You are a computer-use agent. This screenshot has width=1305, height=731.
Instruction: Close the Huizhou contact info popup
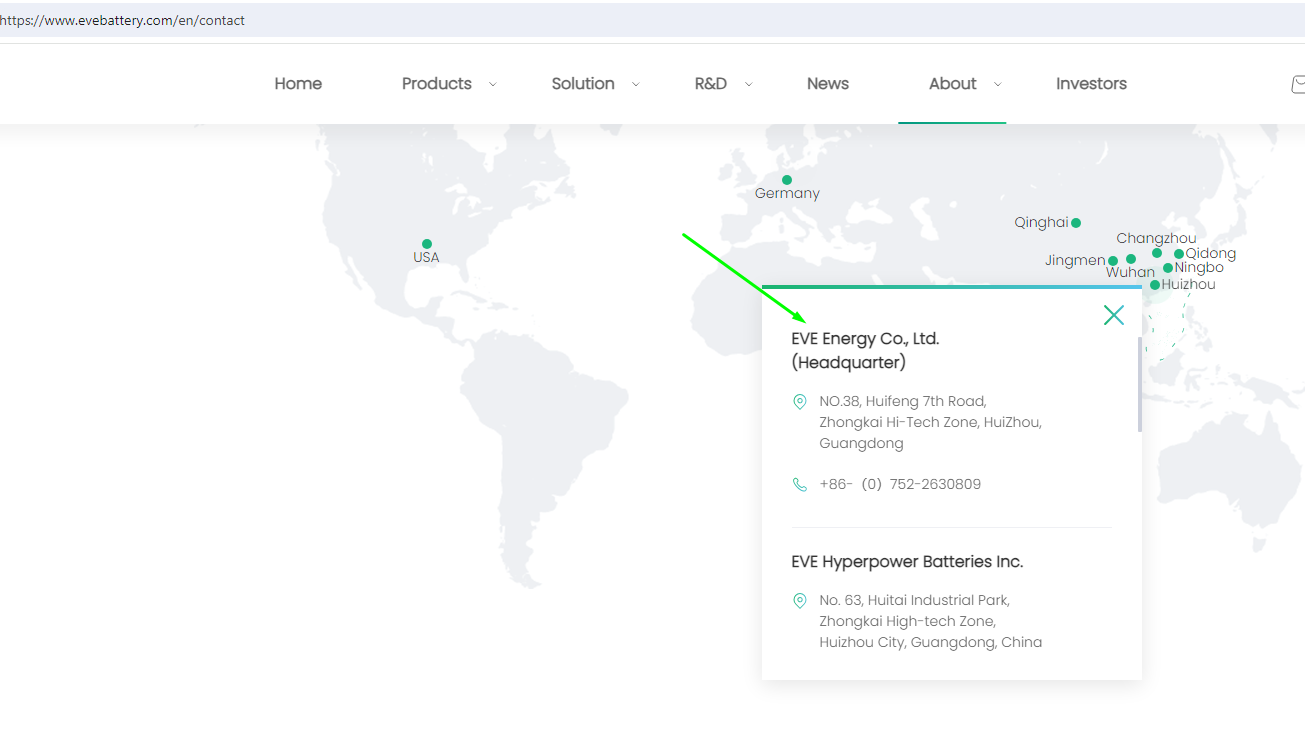1113,315
